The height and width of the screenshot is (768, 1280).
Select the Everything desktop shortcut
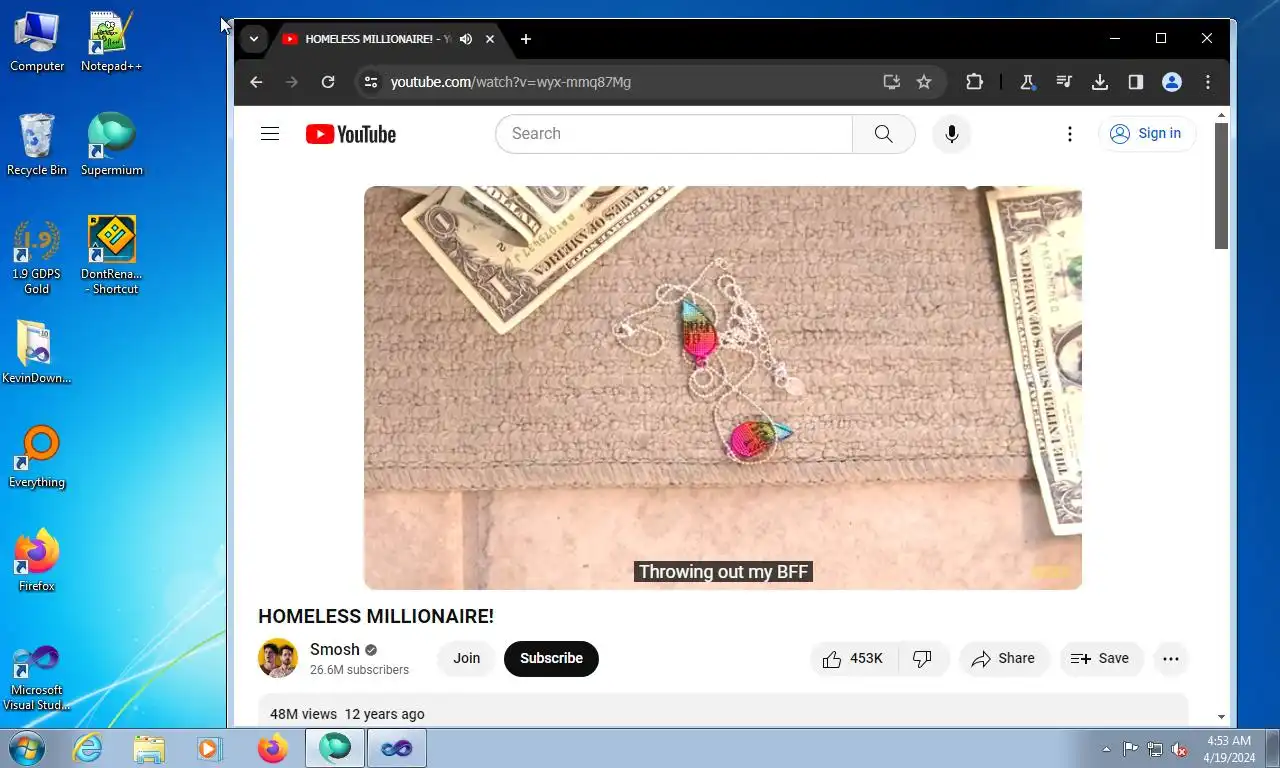tap(37, 458)
